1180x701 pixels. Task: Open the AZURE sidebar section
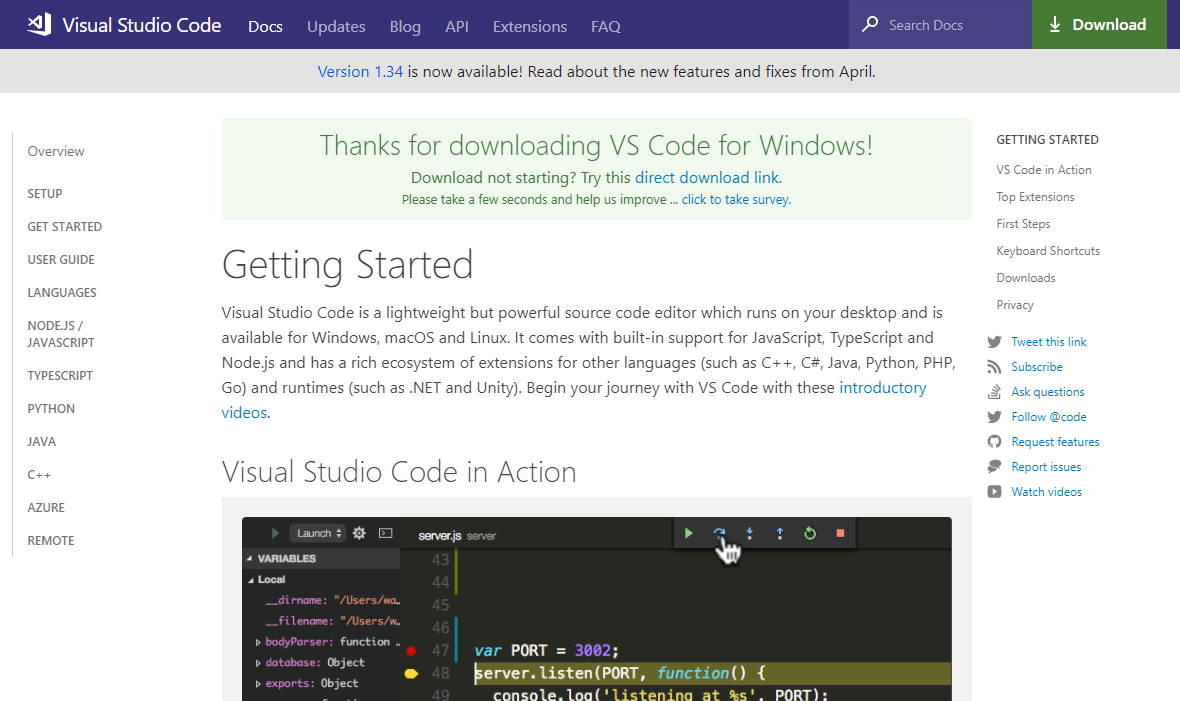(x=46, y=507)
